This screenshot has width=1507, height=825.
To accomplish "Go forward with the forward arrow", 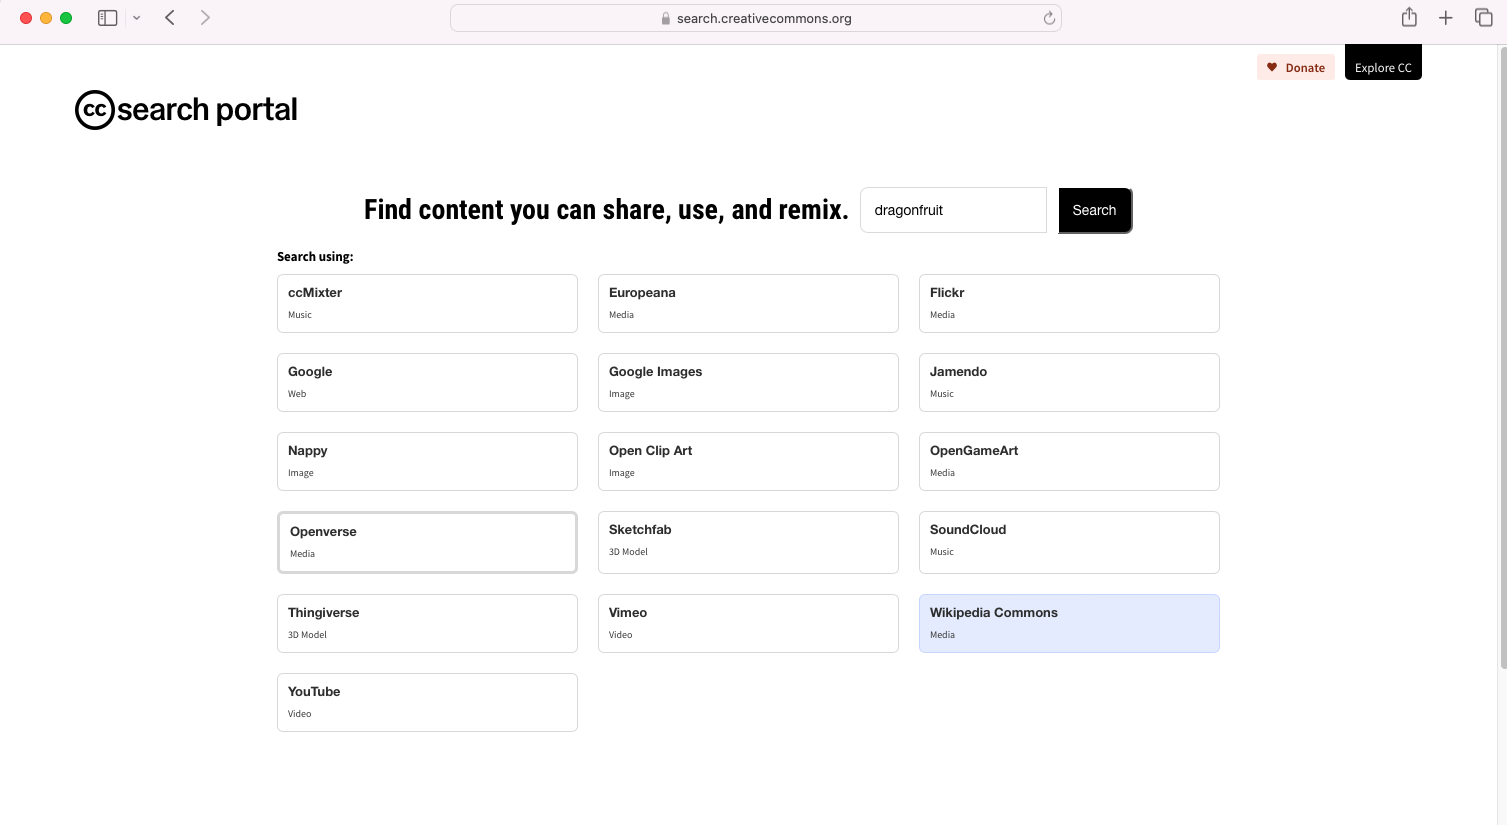I will click(x=205, y=18).
